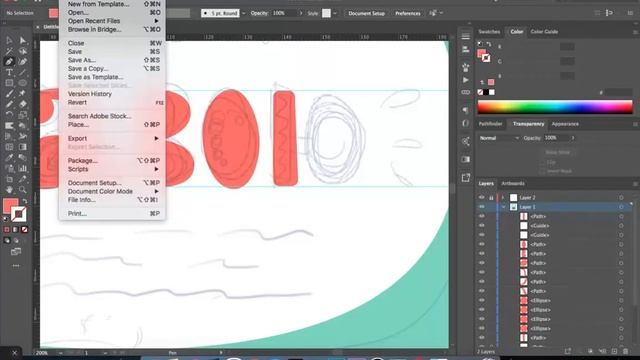Click the Swap Fill and Stroke arrow
This screenshot has width=640, height=360.
click(x=25, y=201)
